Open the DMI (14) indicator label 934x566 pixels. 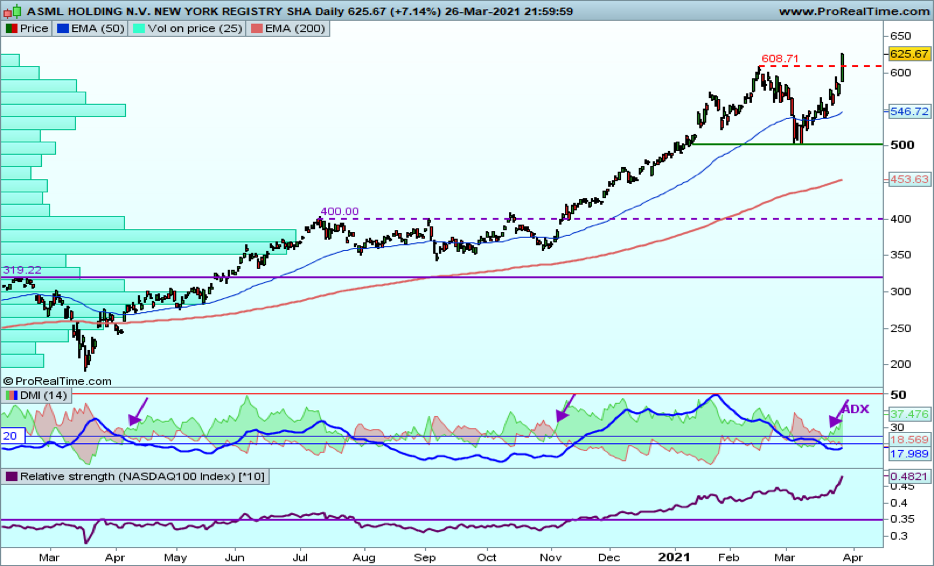pos(36,396)
